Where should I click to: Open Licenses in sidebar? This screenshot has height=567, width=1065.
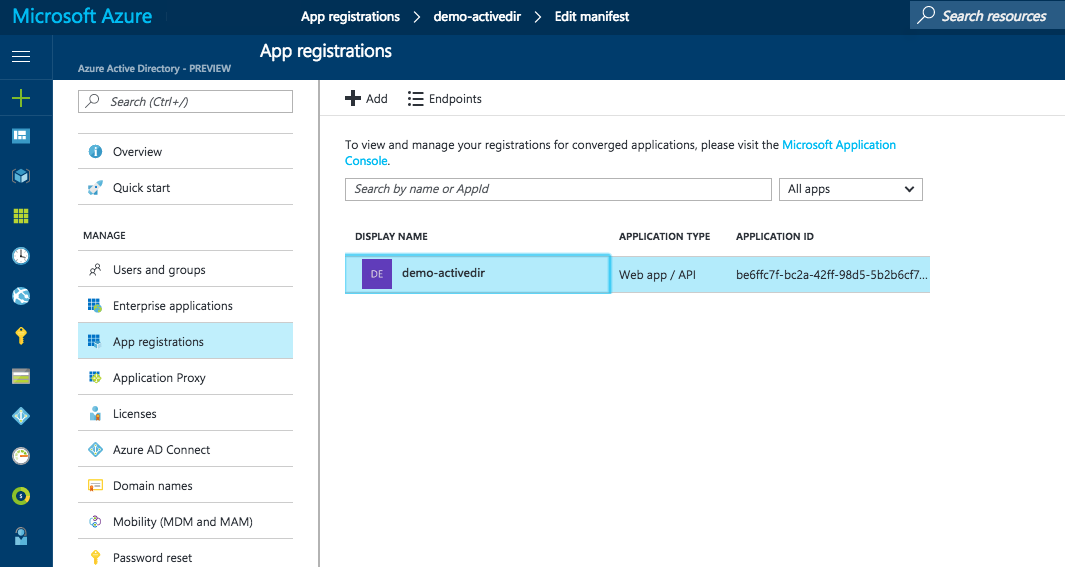pos(185,414)
